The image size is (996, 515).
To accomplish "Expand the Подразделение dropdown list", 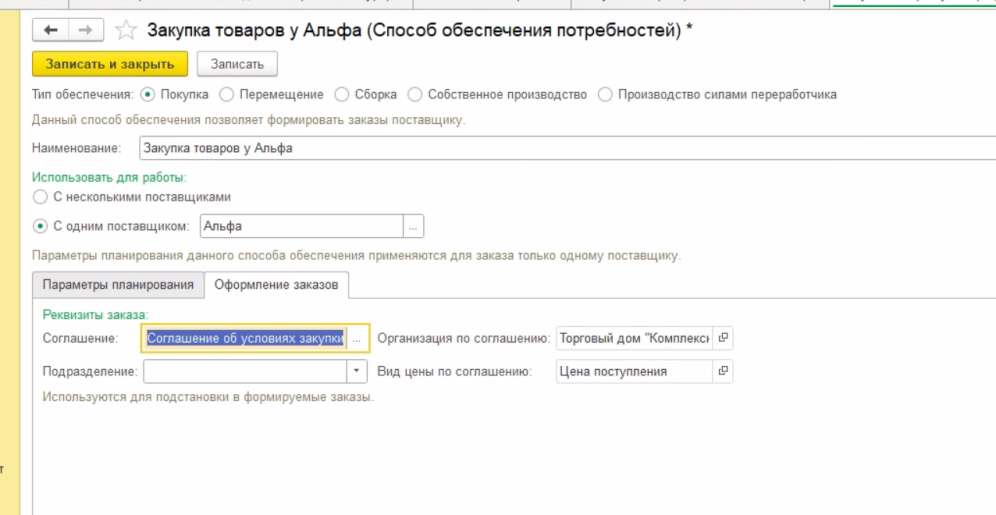I will point(358,371).
